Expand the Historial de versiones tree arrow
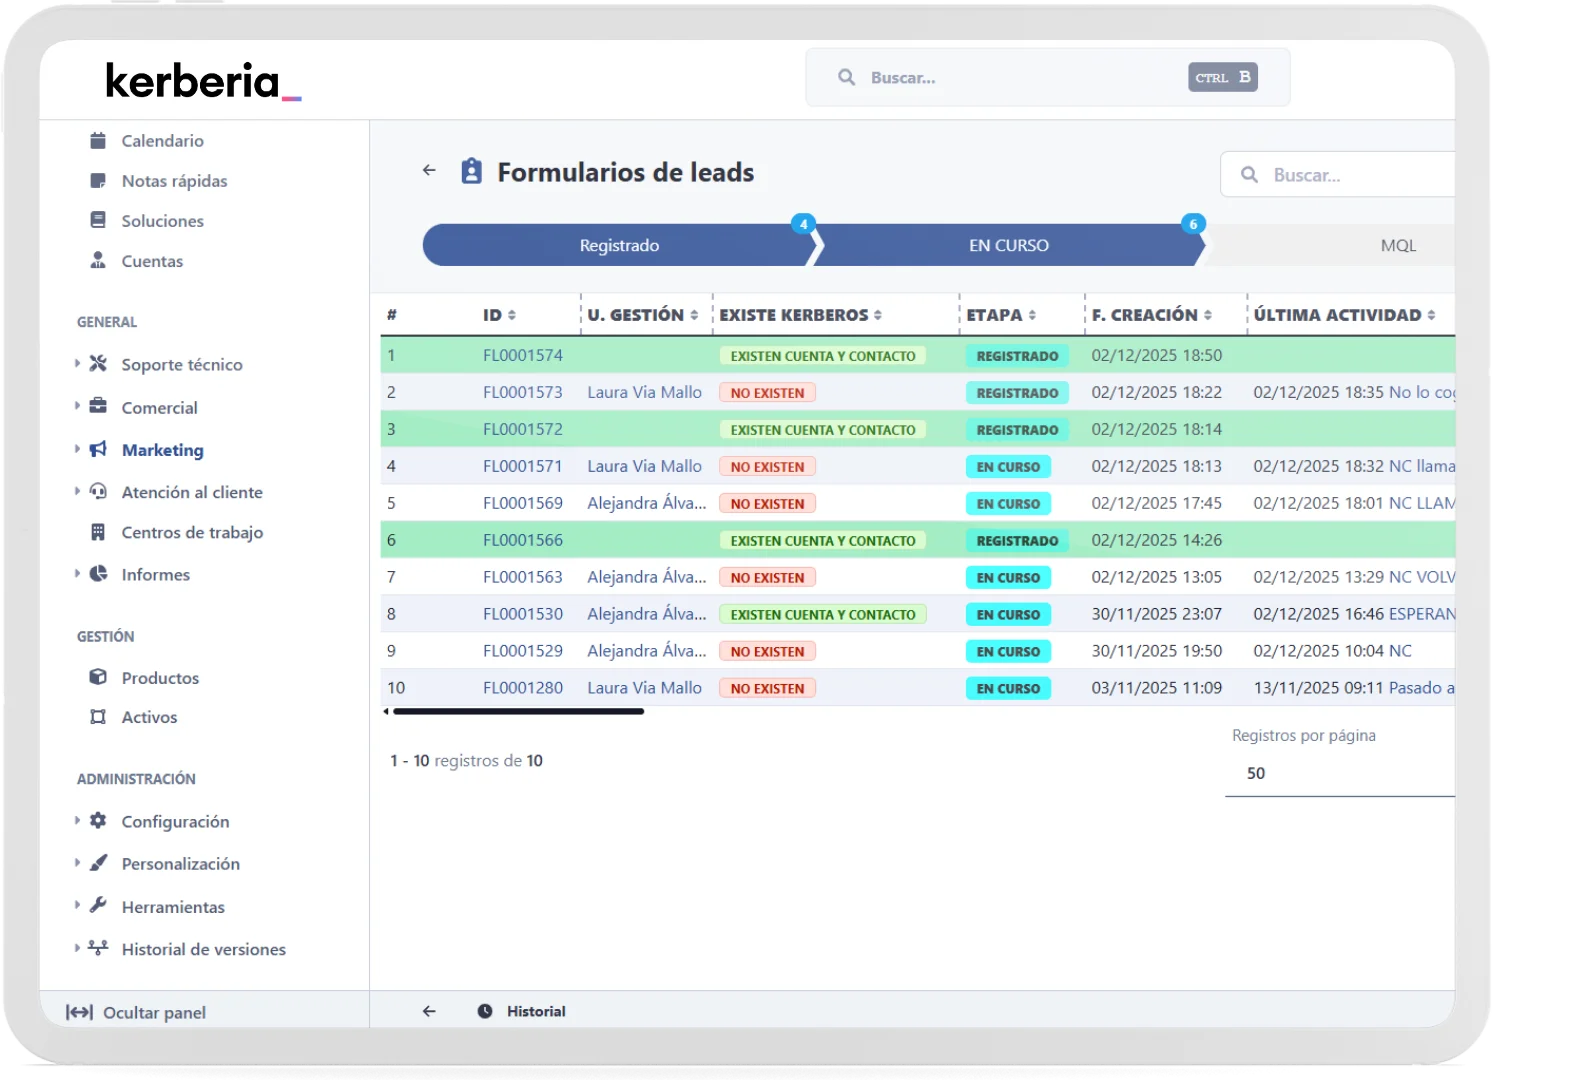Image resolution: width=1593 pixels, height=1080 pixels. pyautogui.click(x=77, y=948)
